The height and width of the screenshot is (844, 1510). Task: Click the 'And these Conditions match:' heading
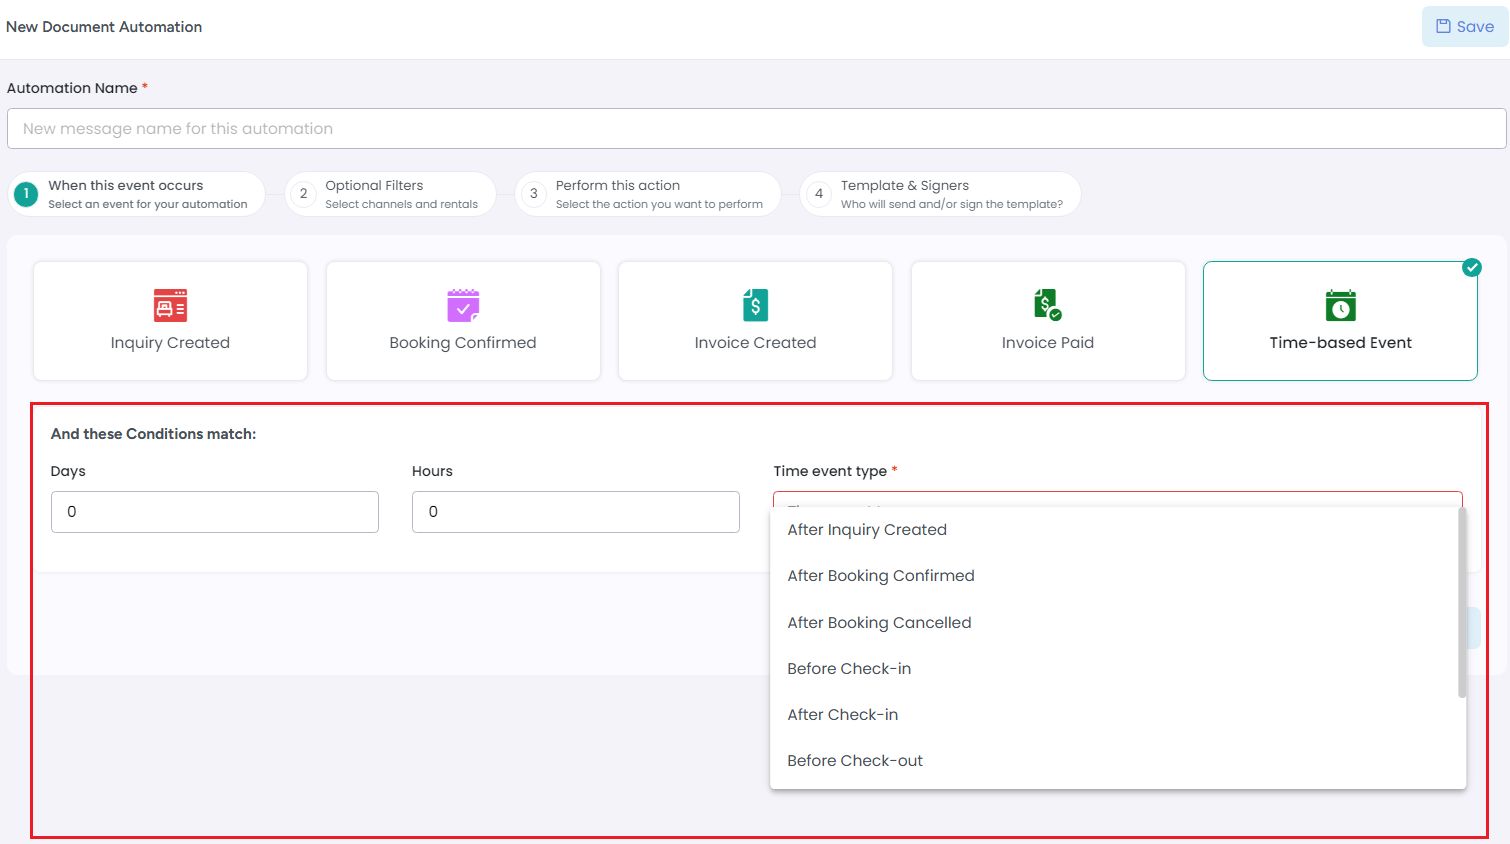pos(153,434)
